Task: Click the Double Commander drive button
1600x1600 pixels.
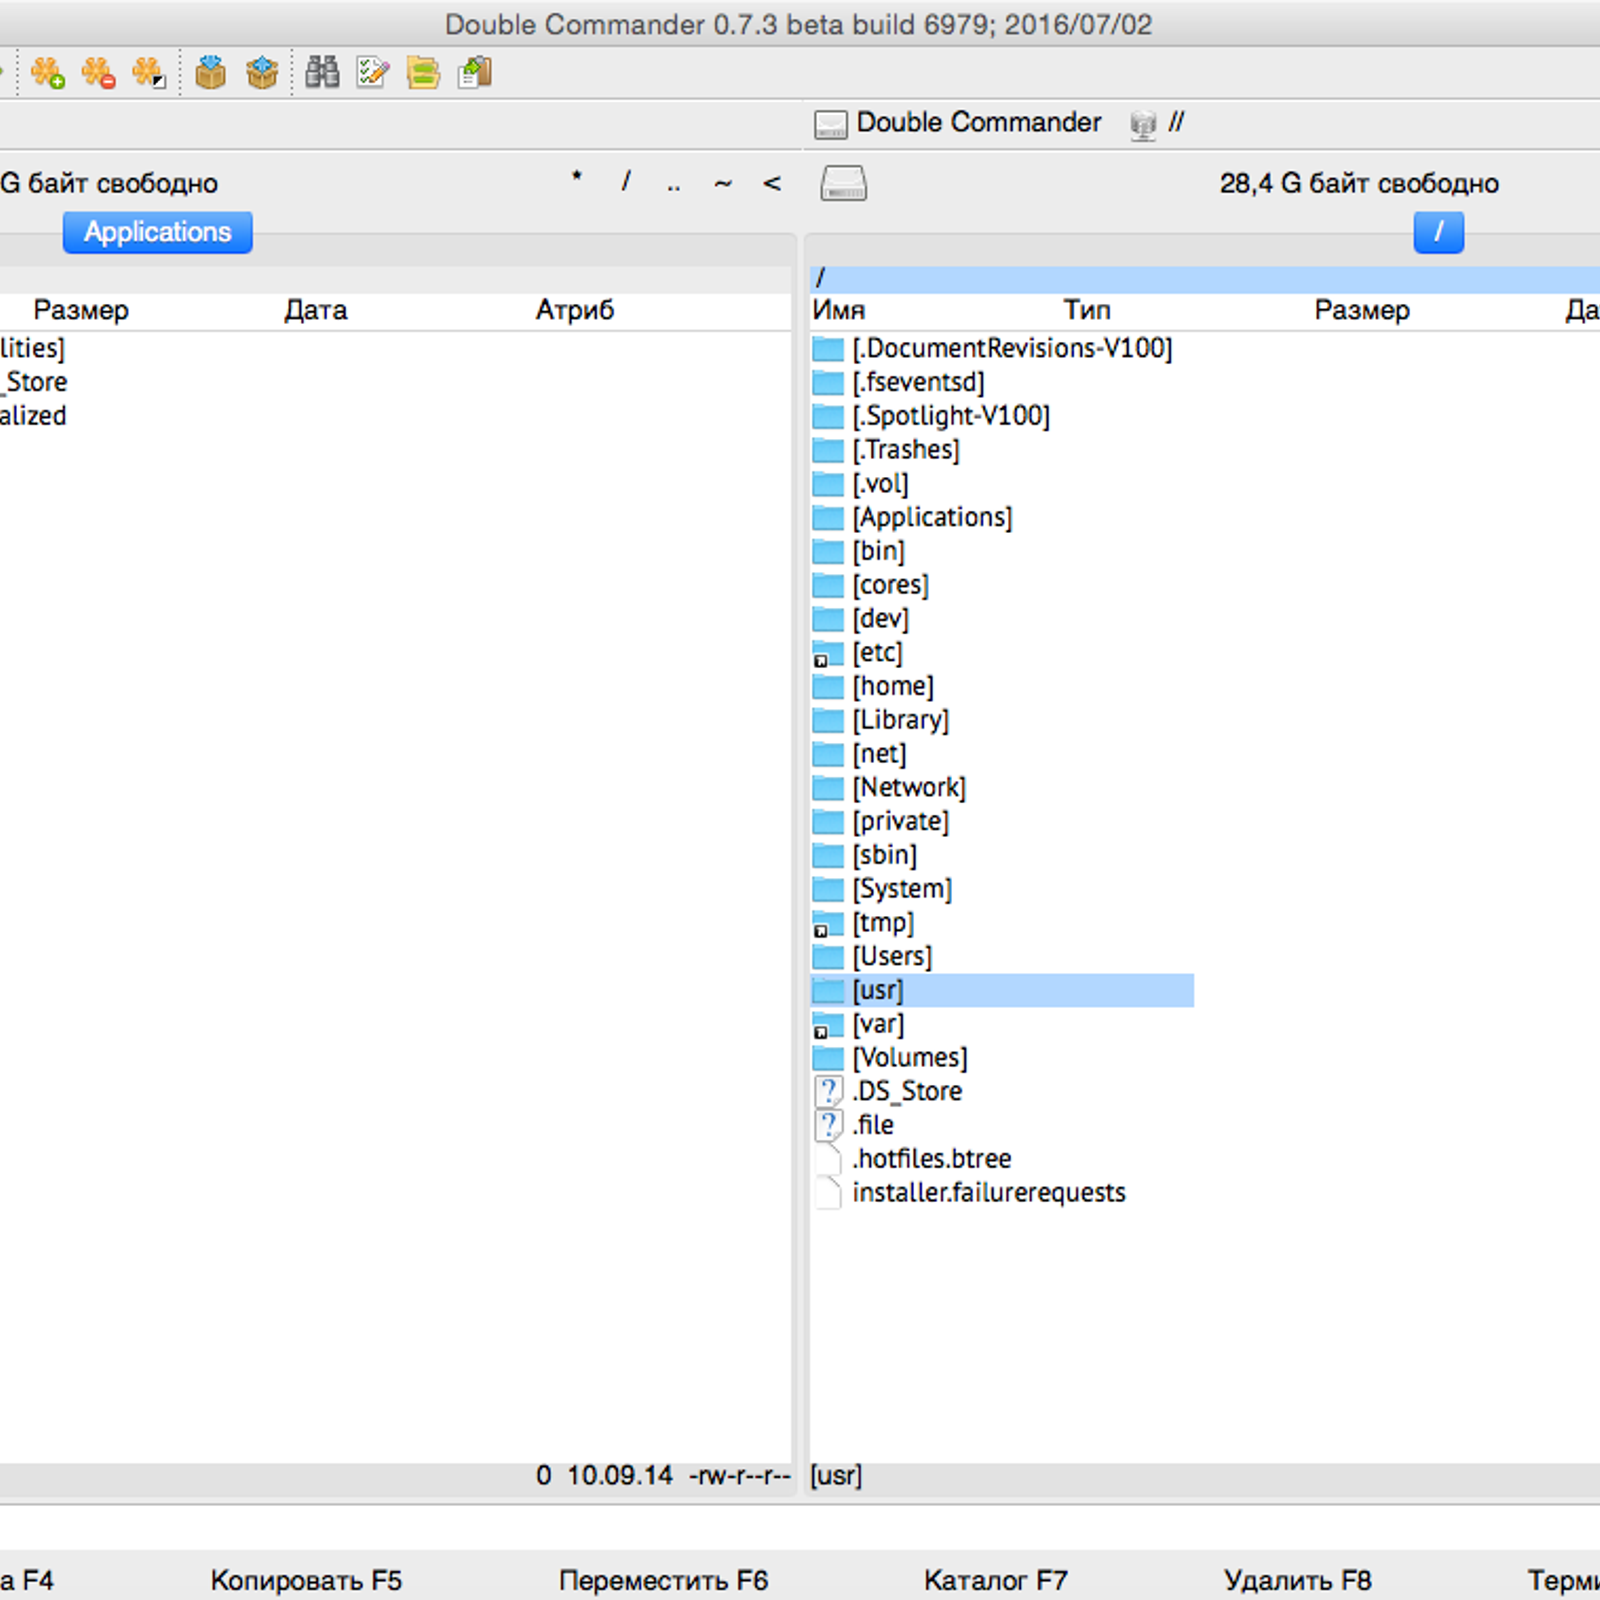Action: (x=958, y=123)
